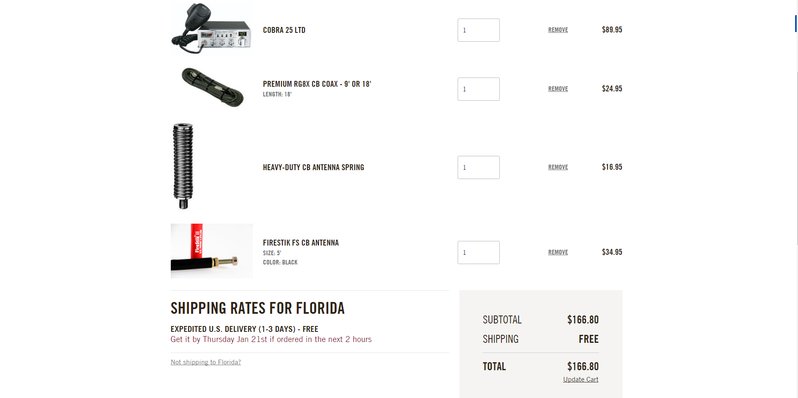The image size is (798, 398).
Task: Open Heavy-Duty CB Antenna Spring title
Action: coord(314,167)
